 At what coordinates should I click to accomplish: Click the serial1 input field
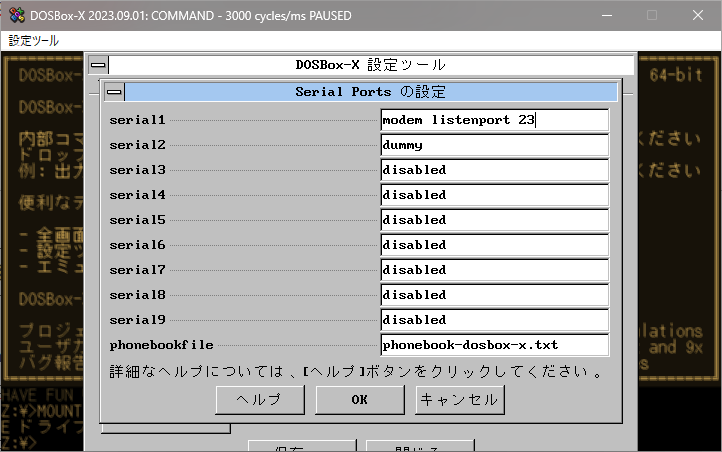[495, 120]
